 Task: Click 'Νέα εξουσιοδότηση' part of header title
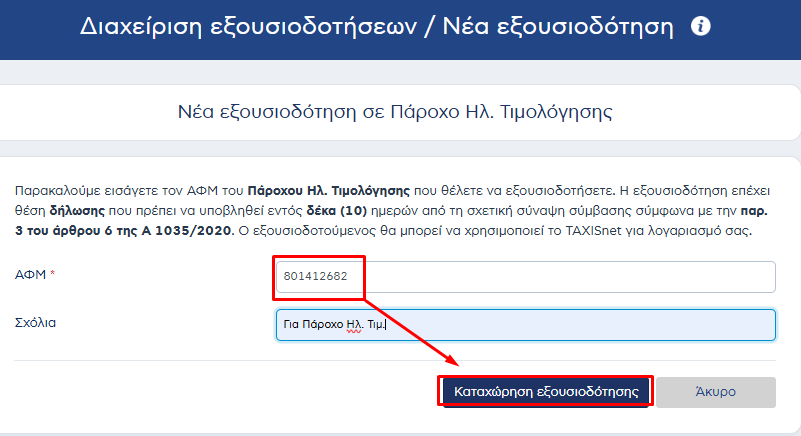[558, 26]
